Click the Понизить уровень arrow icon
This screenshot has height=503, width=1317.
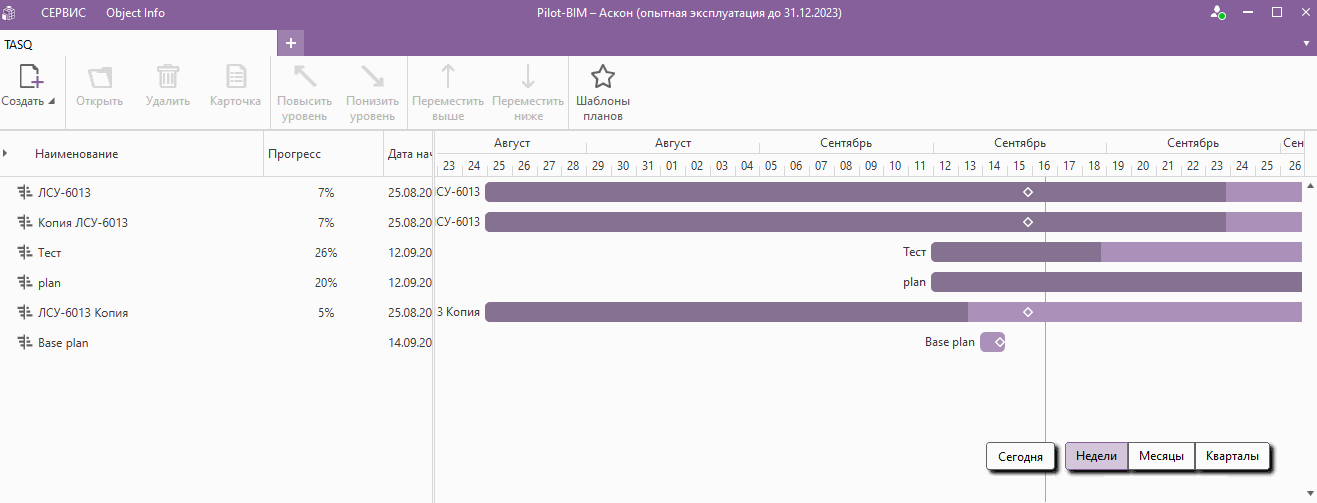click(x=371, y=77)
